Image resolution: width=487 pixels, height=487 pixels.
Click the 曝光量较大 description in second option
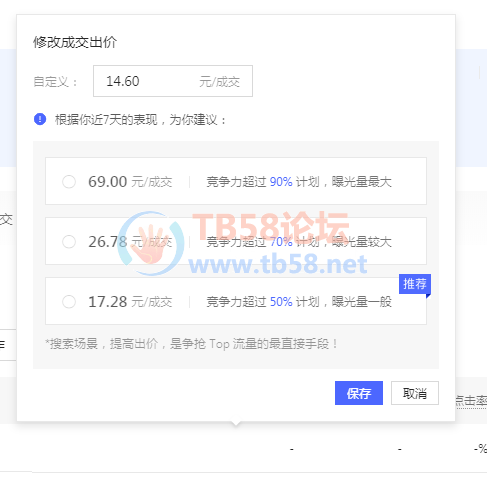362,242
